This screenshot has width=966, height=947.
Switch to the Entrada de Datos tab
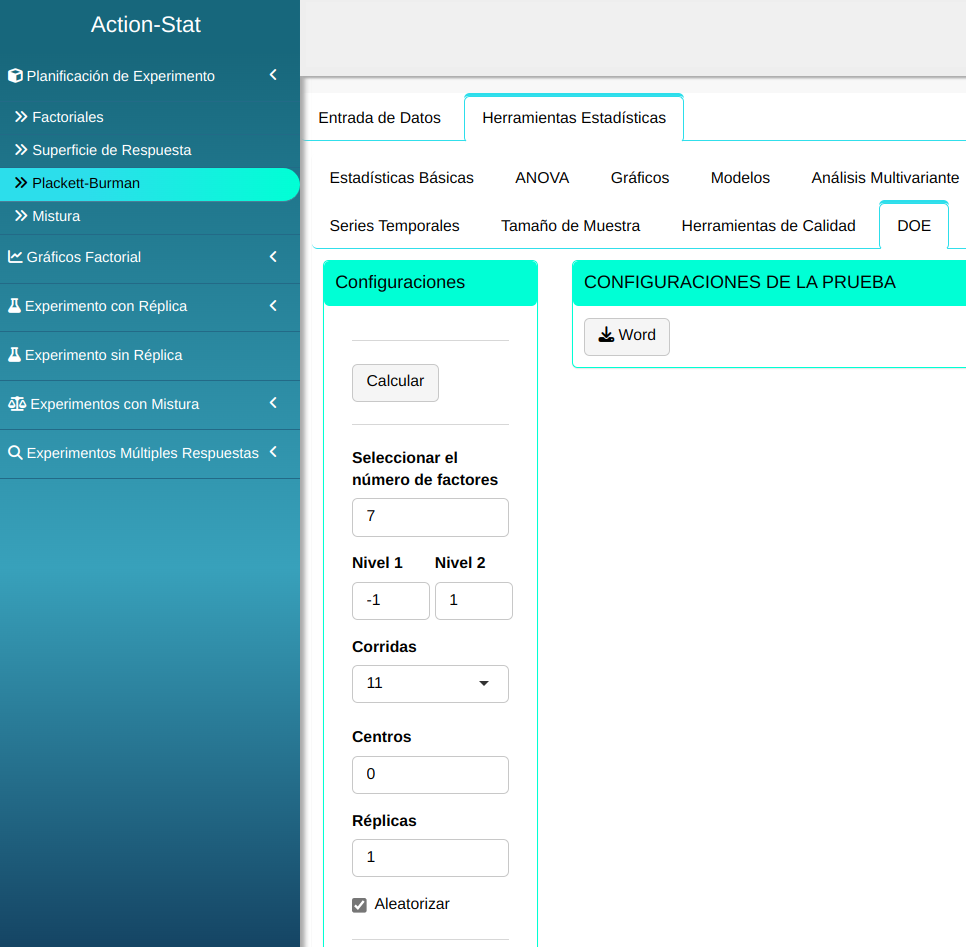click(379, 118)
